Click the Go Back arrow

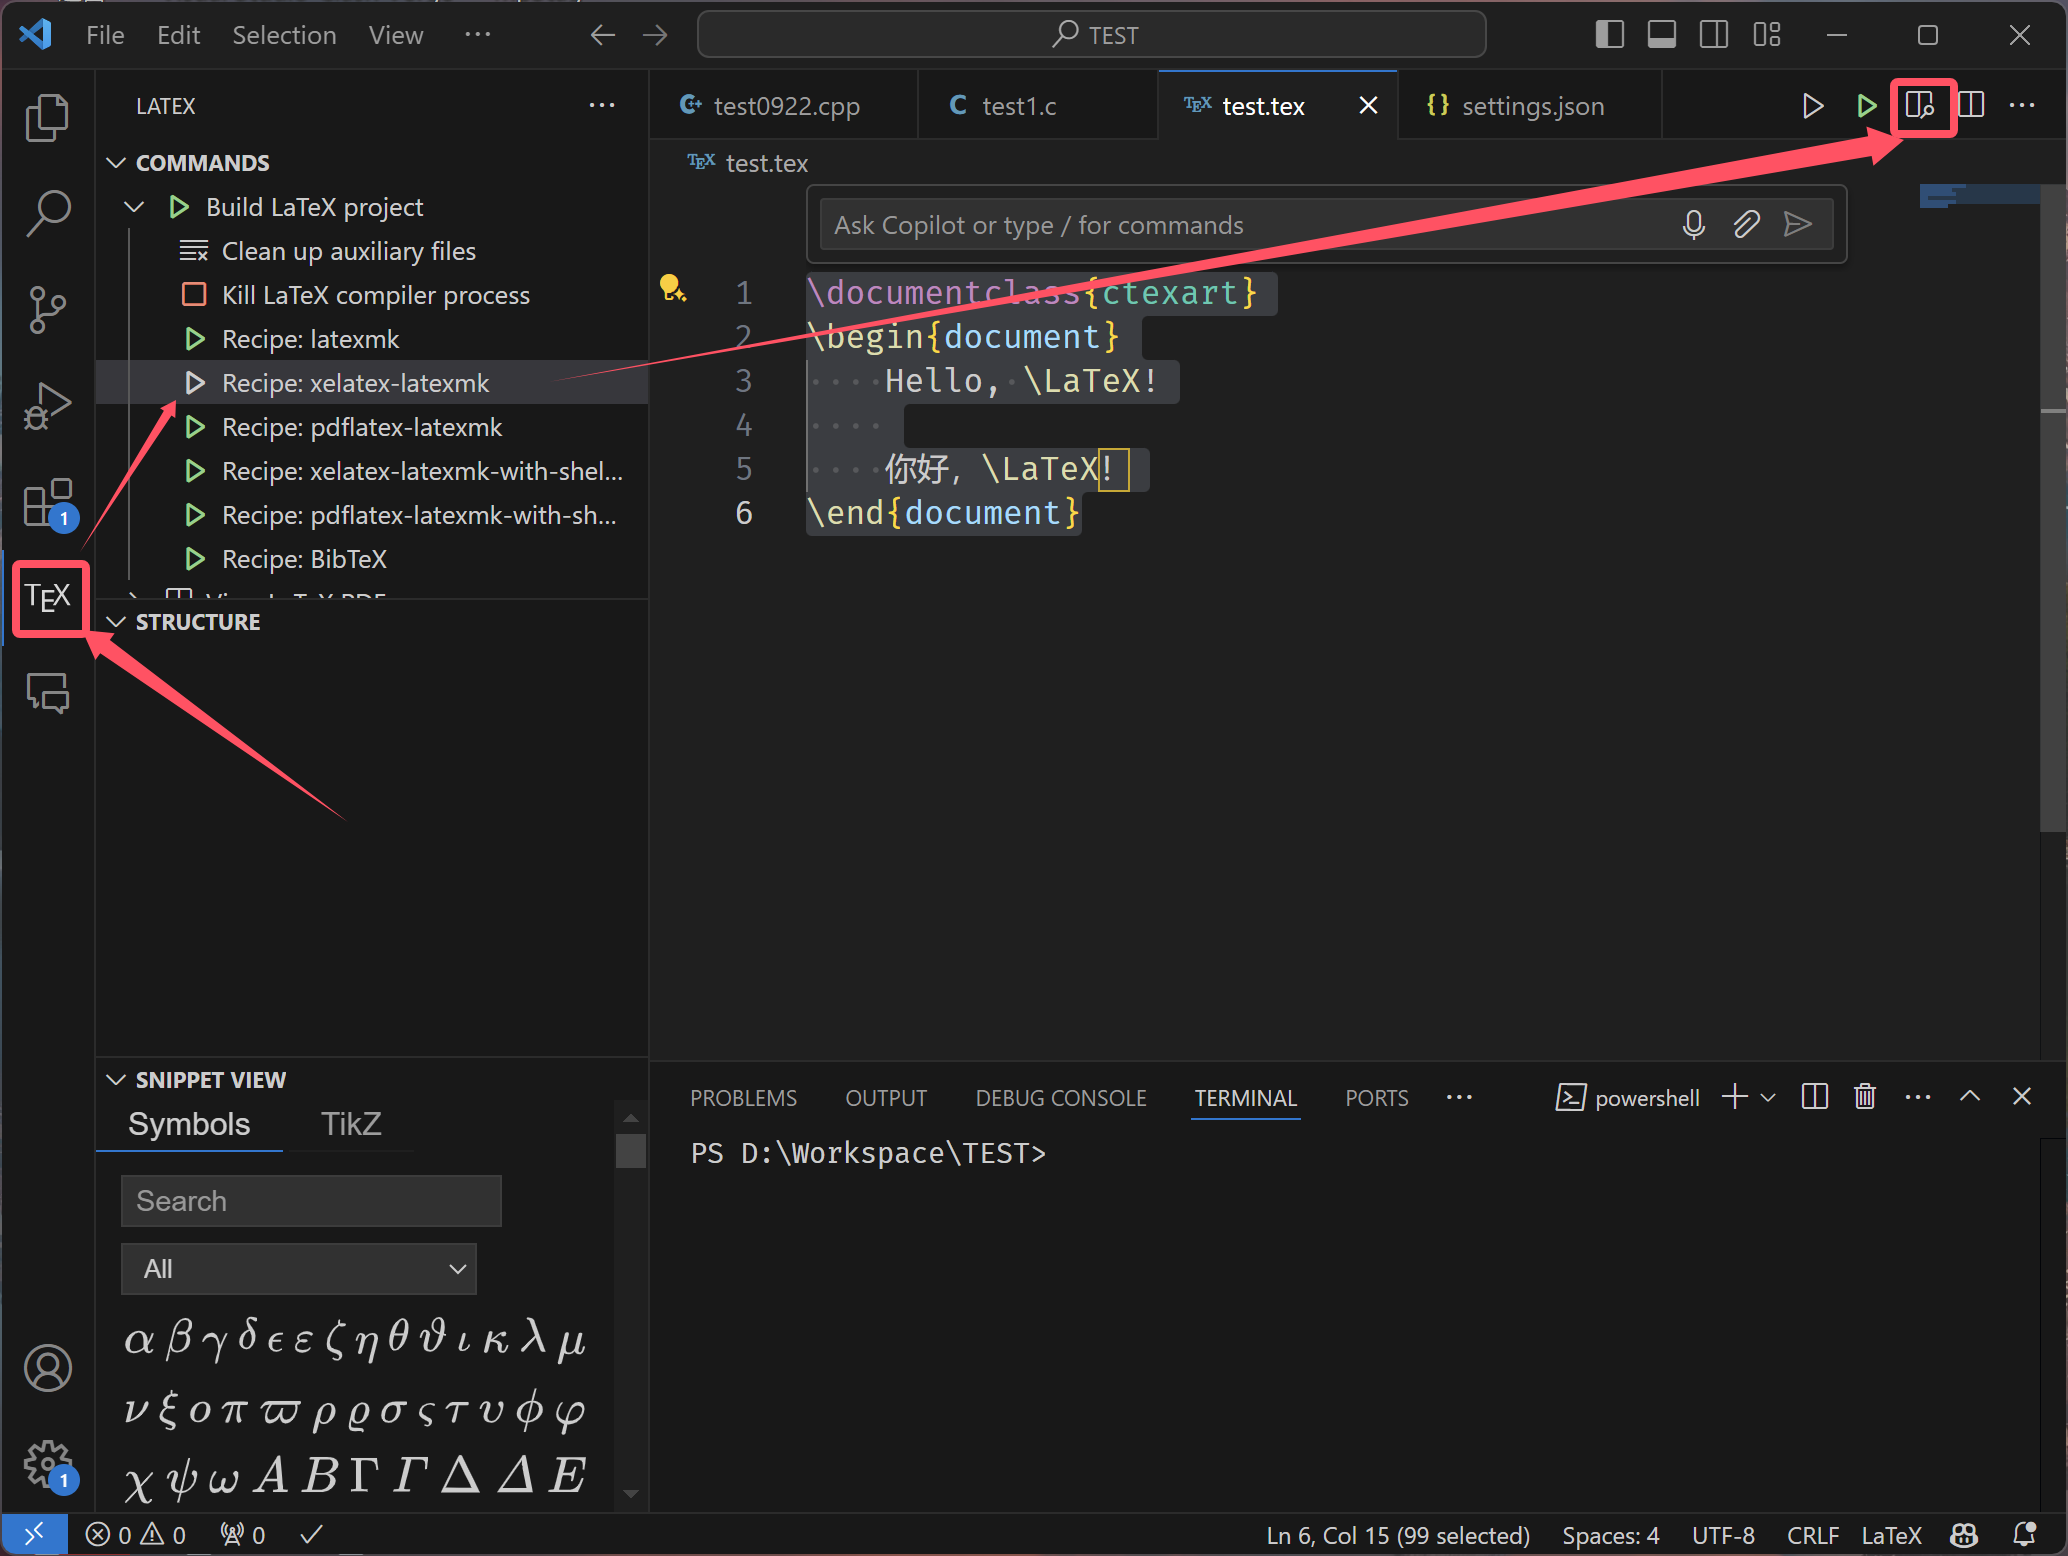(603, 35)
